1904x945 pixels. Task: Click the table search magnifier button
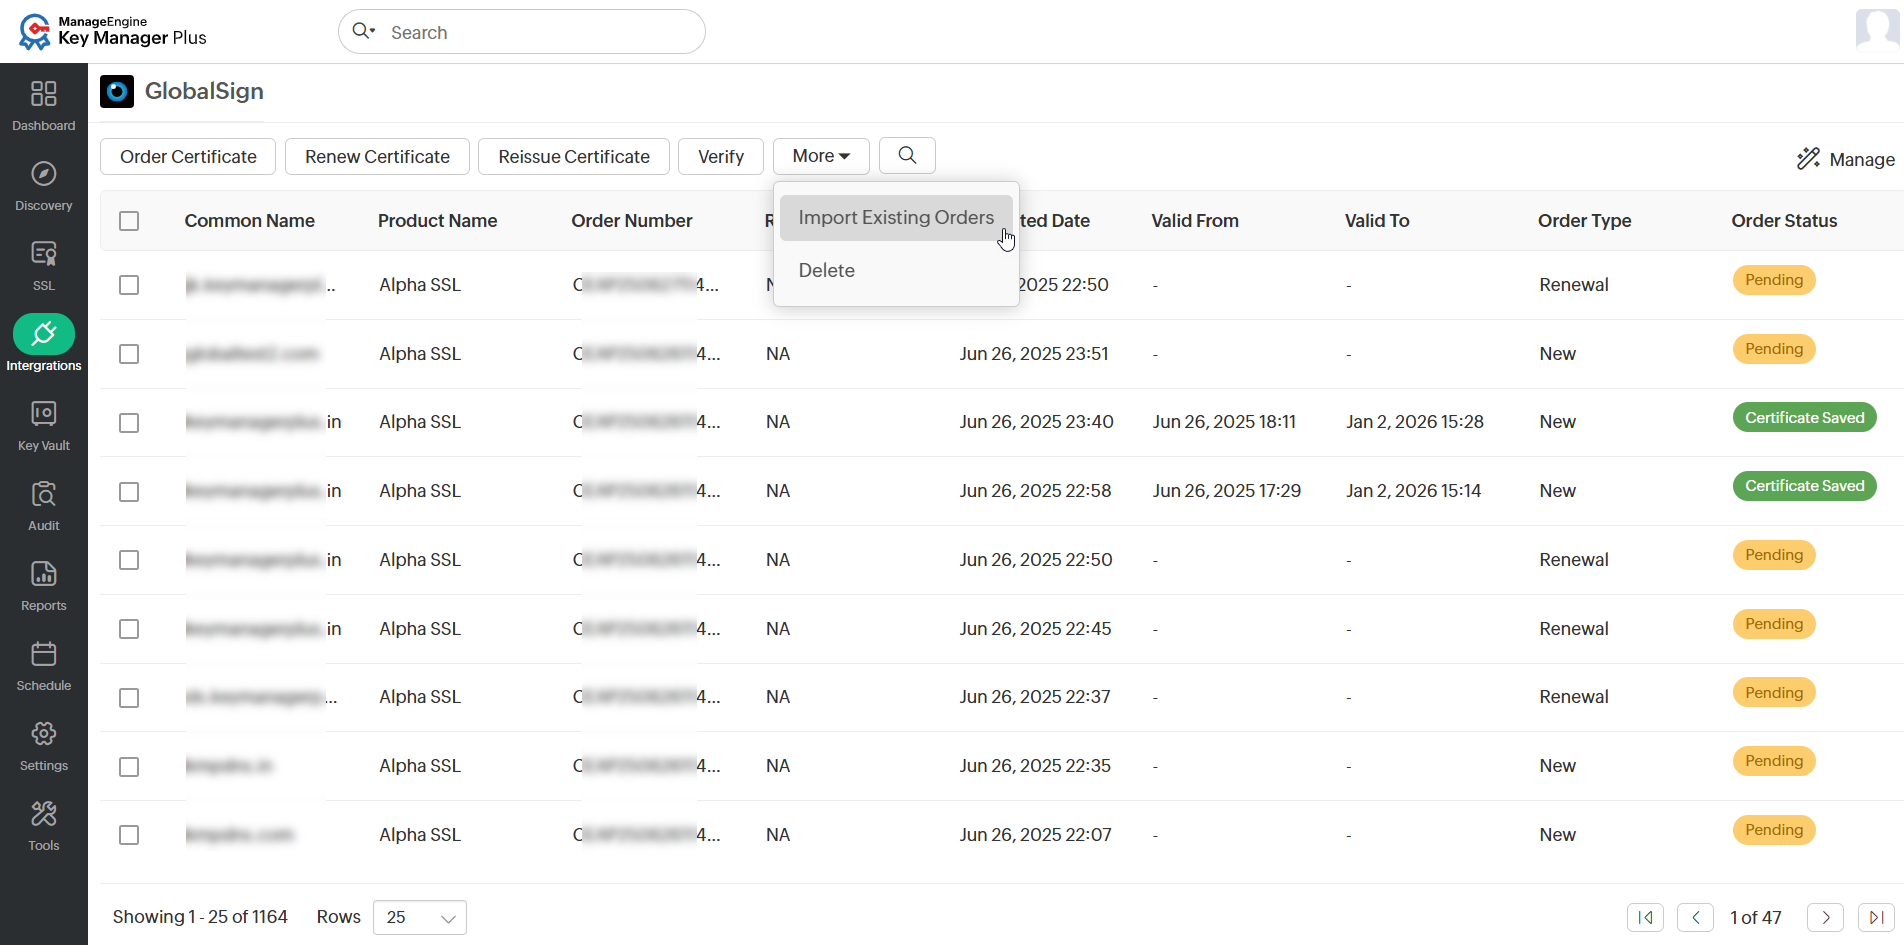[x=907, y=156]
